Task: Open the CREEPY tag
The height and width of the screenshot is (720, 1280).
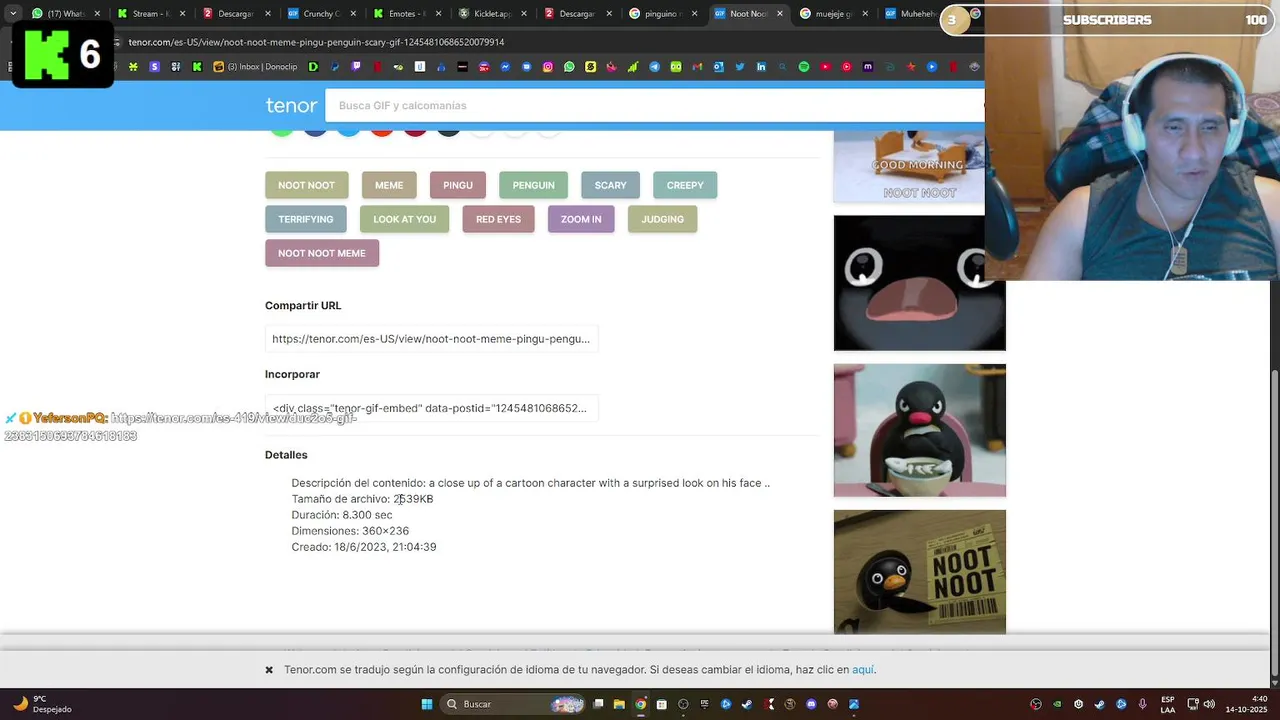Action: (x=685, y=185)
